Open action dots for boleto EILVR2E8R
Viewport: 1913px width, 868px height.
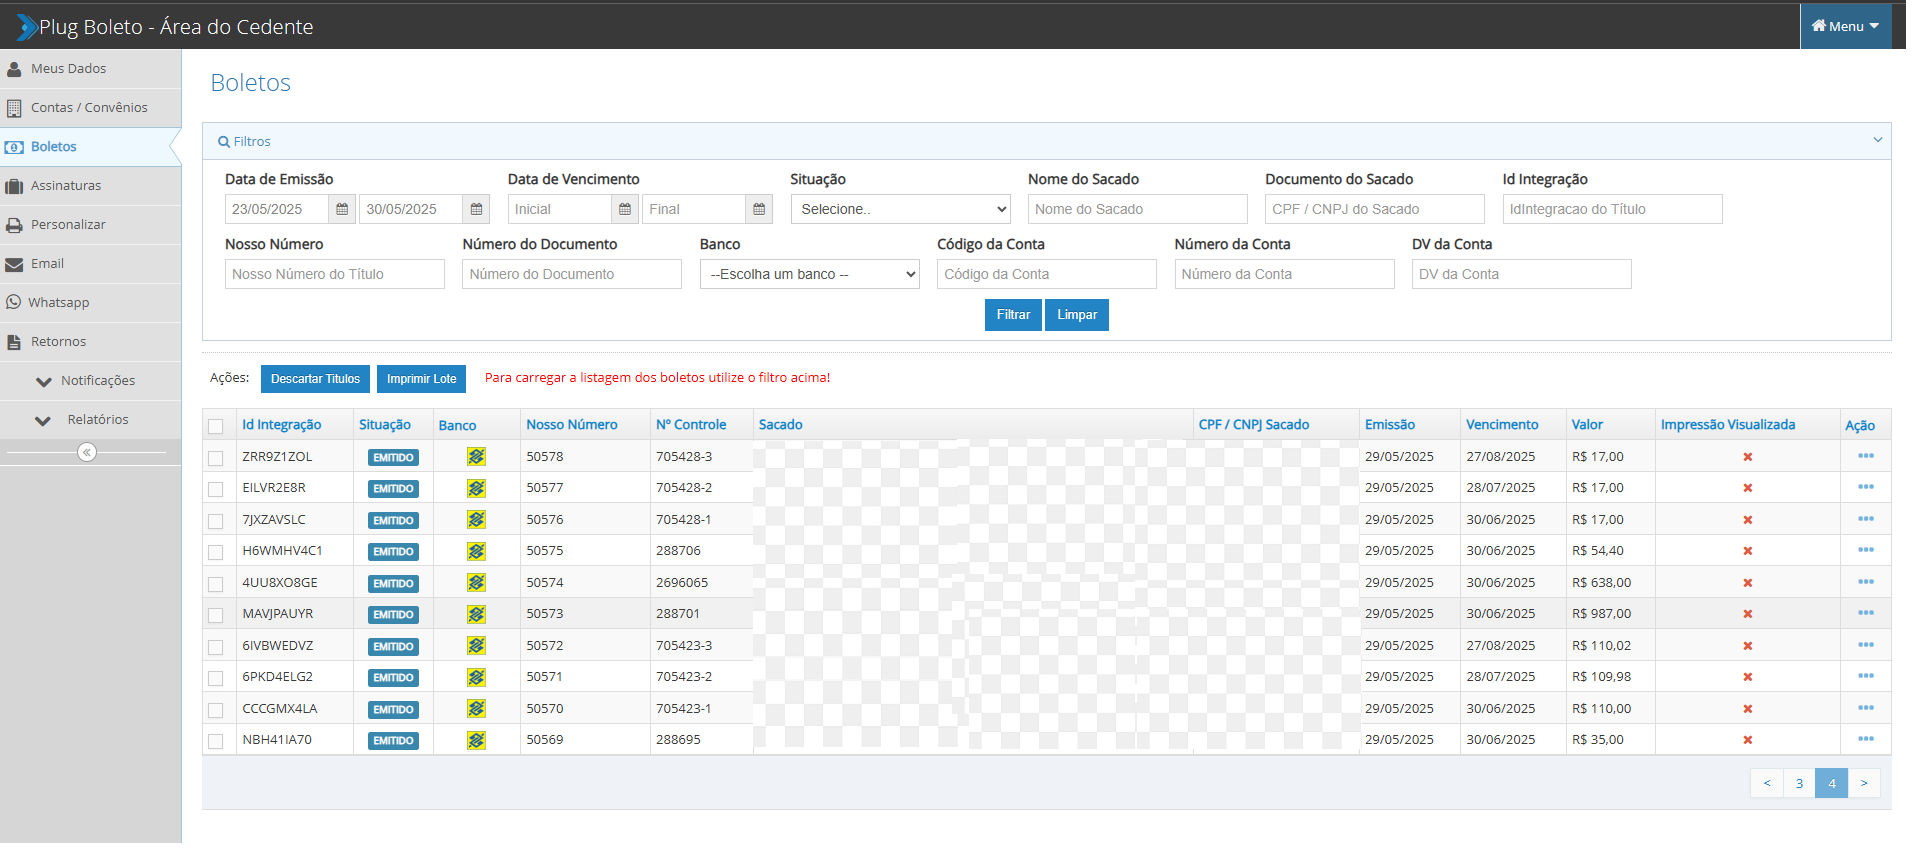1866,487
